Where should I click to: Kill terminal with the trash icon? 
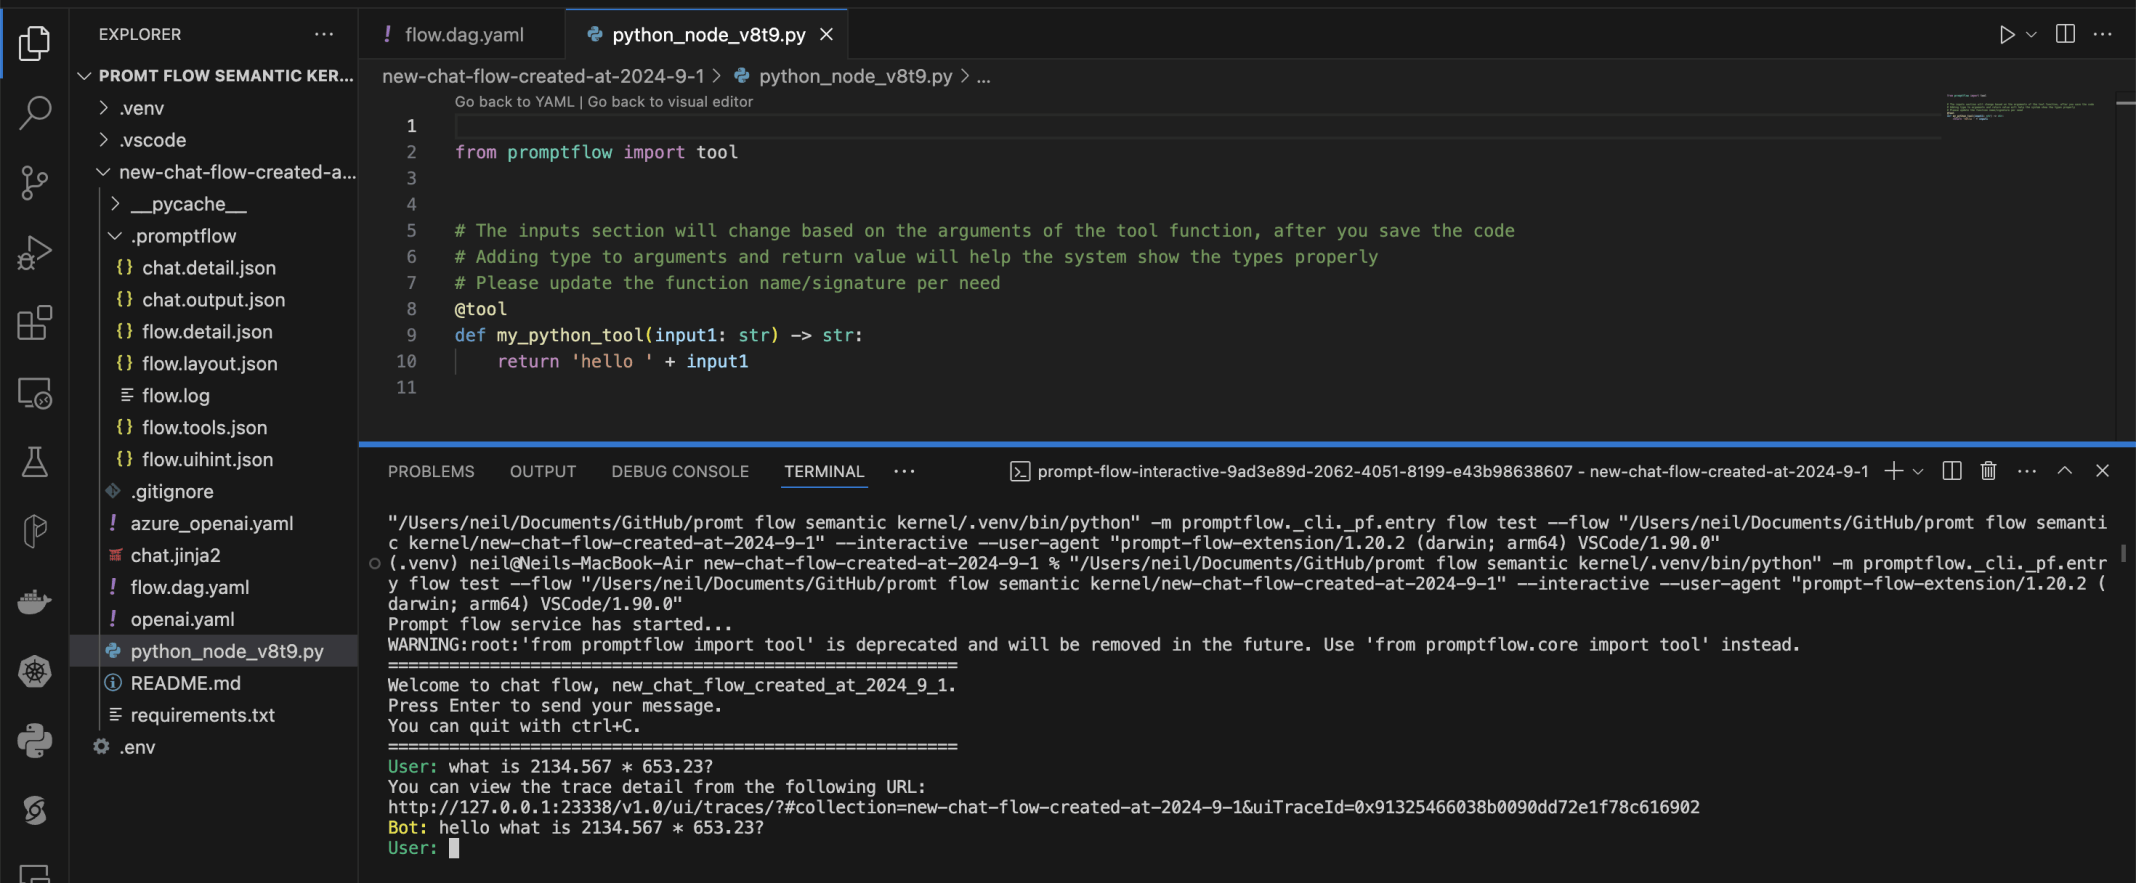tap(1988, 471)
